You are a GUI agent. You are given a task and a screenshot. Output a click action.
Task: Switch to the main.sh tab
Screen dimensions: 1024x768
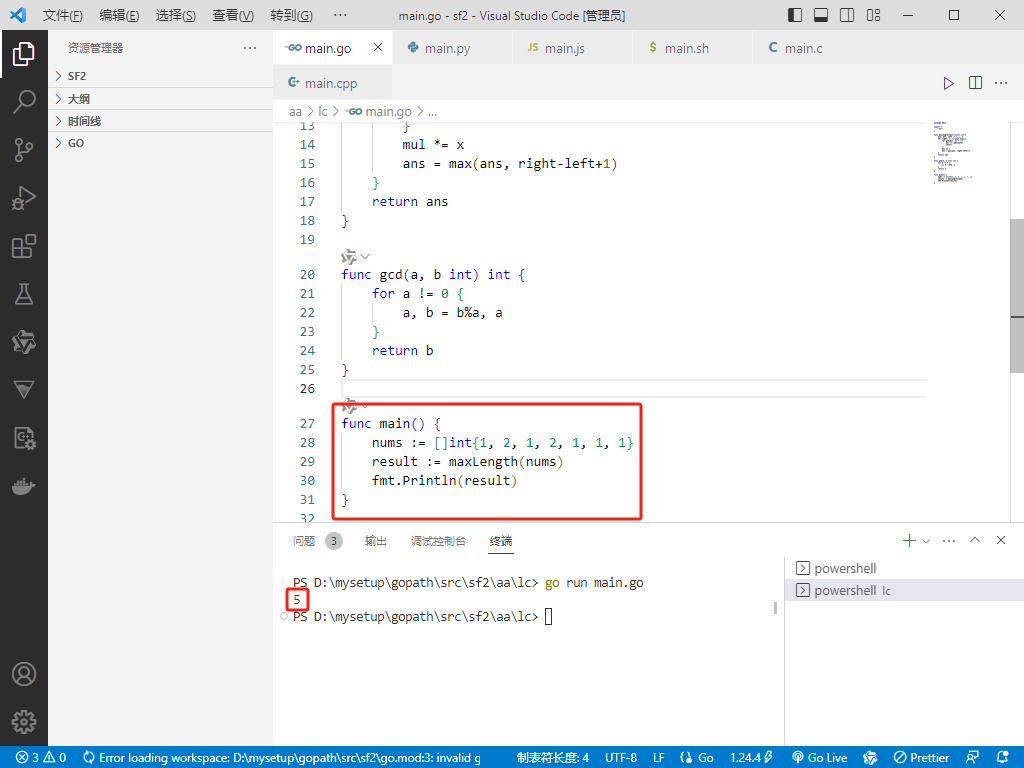coord(693,48)
